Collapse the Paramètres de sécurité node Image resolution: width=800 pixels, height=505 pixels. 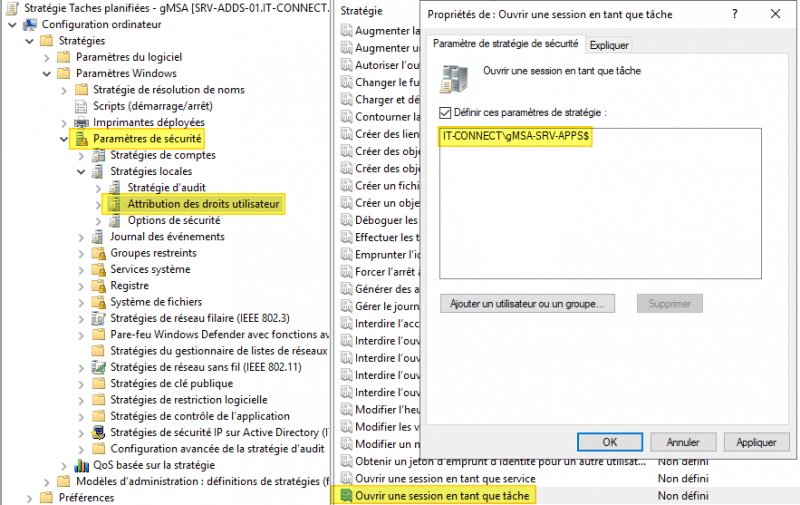pyautogui.click(x=64, y=139)
